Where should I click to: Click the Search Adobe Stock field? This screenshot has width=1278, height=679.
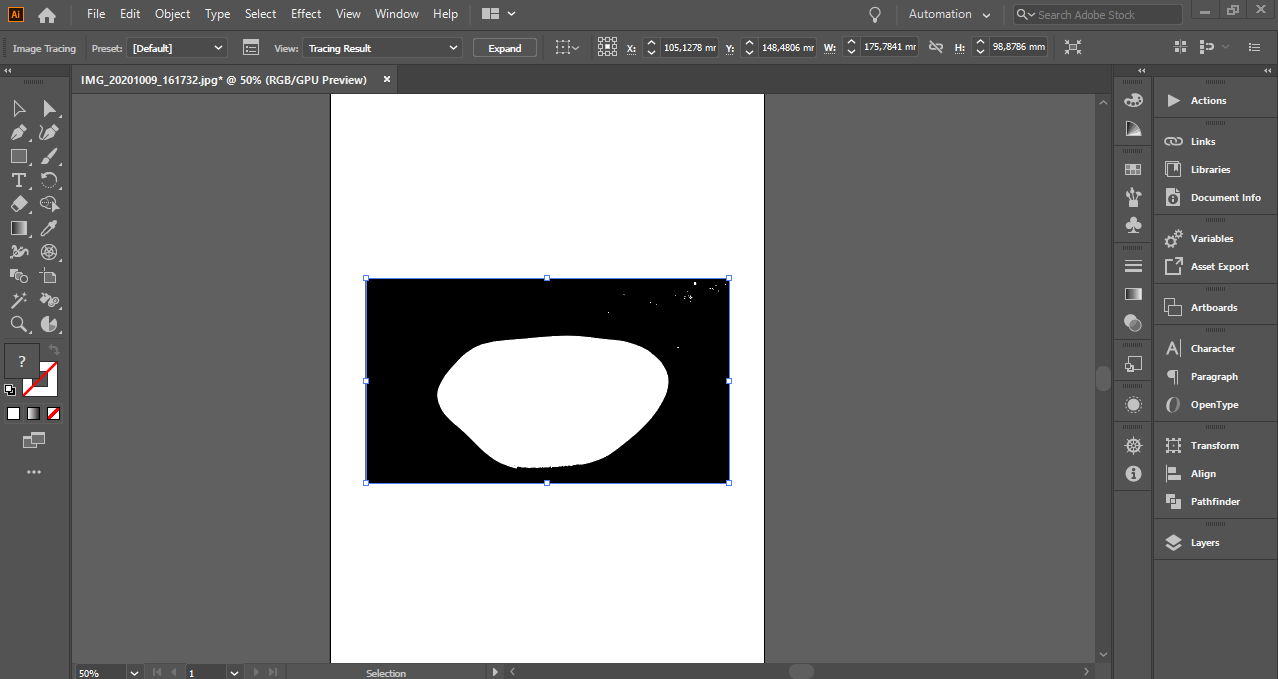coord(1098,14)
